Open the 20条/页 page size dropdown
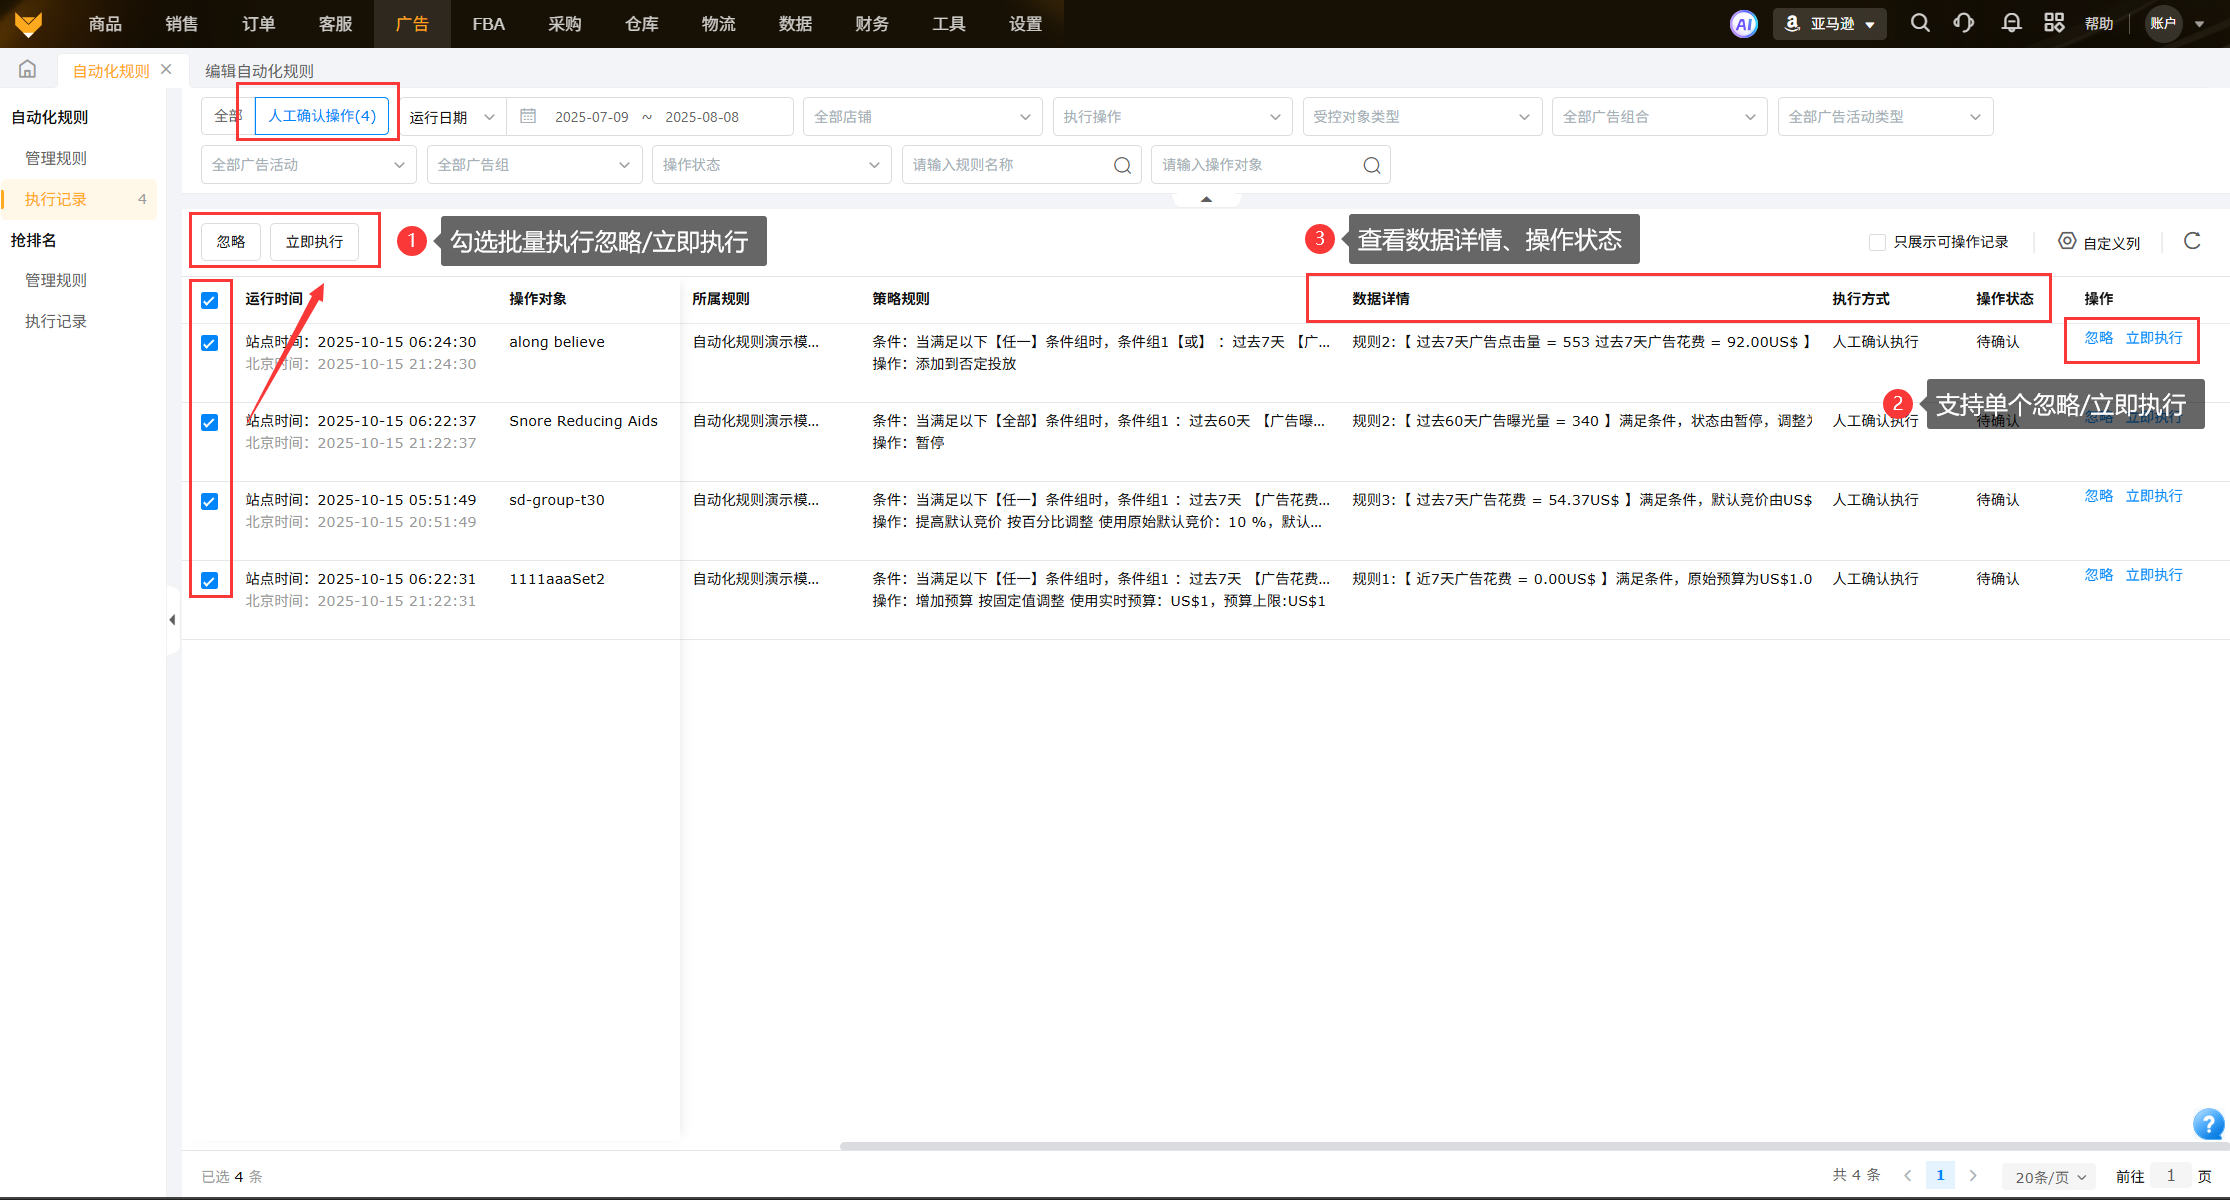 [2049, 1176]
